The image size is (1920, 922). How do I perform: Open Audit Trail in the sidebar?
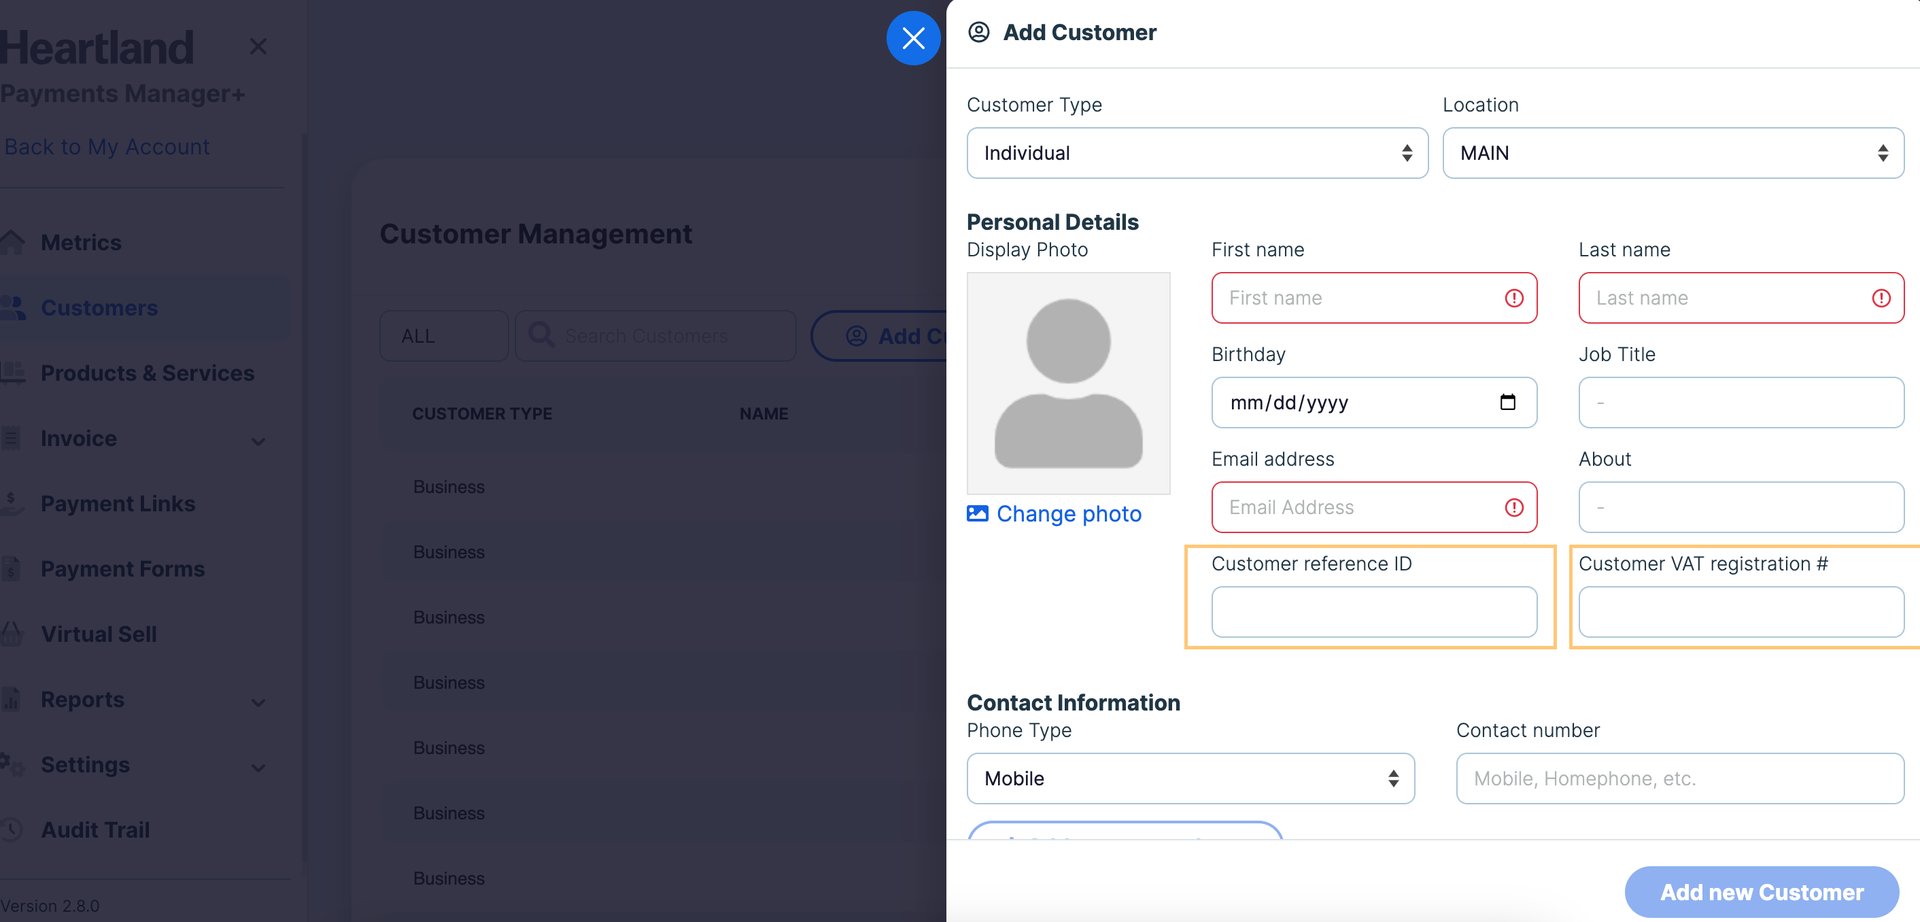[x=95, y=829]
